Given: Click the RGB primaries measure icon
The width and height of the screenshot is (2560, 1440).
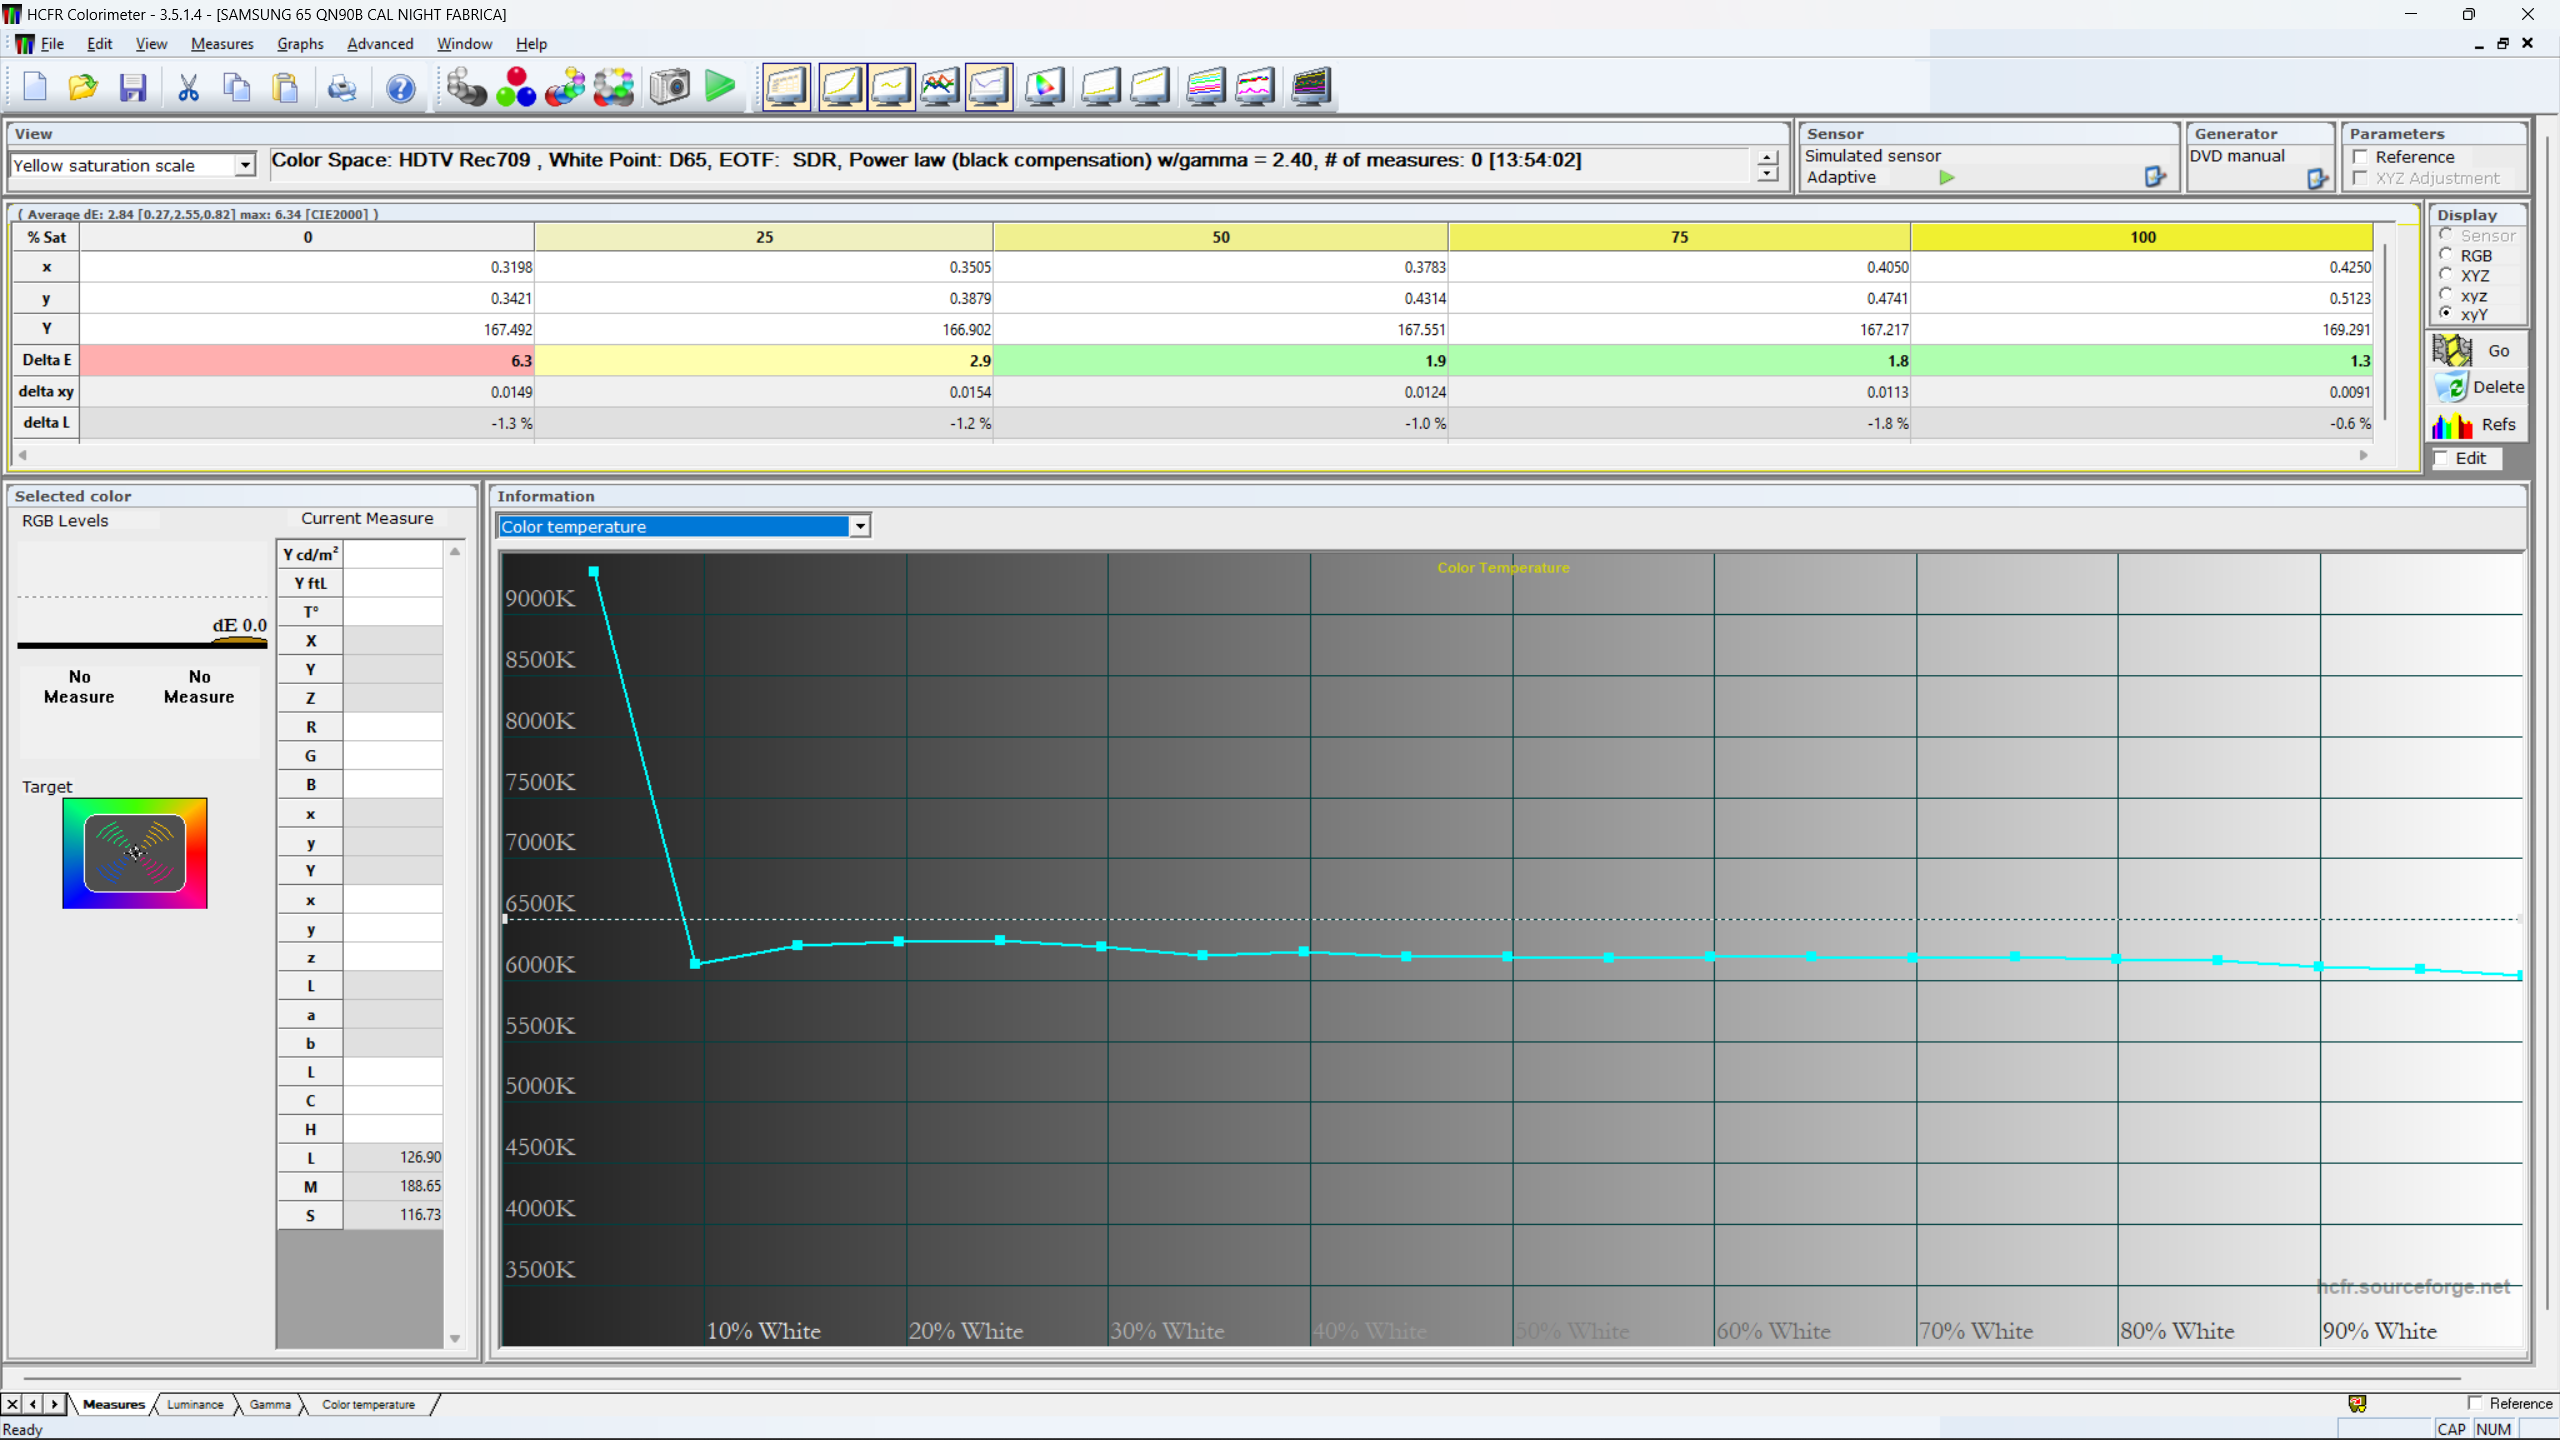Looking at the screenshot, I should point(516,87).
